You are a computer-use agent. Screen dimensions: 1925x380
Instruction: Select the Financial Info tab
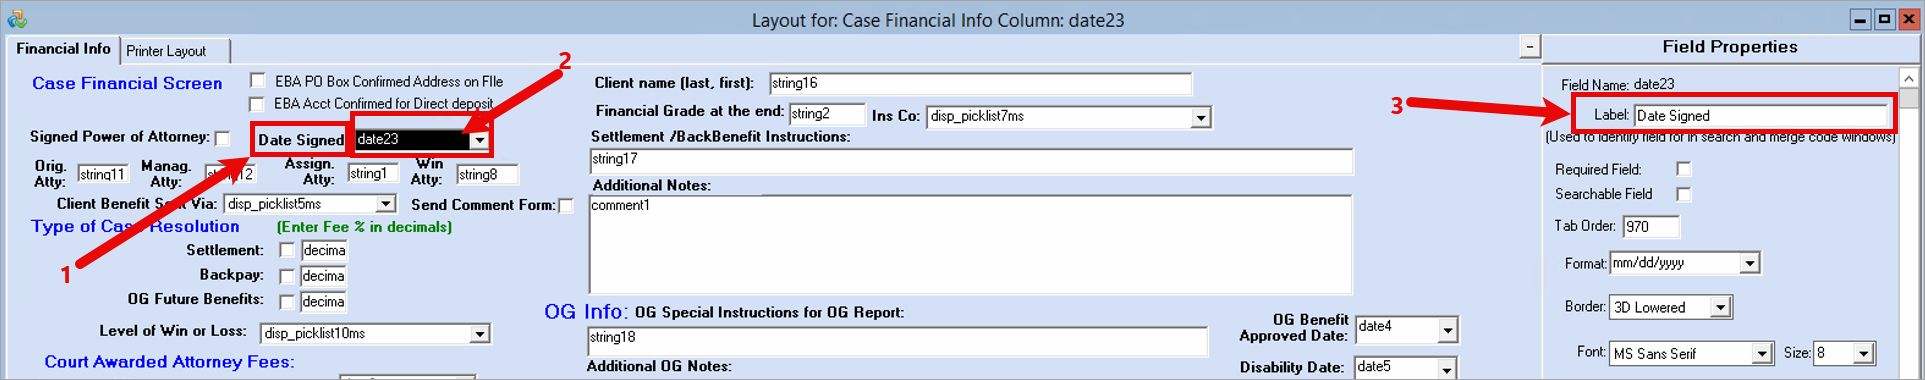(63, 49)
